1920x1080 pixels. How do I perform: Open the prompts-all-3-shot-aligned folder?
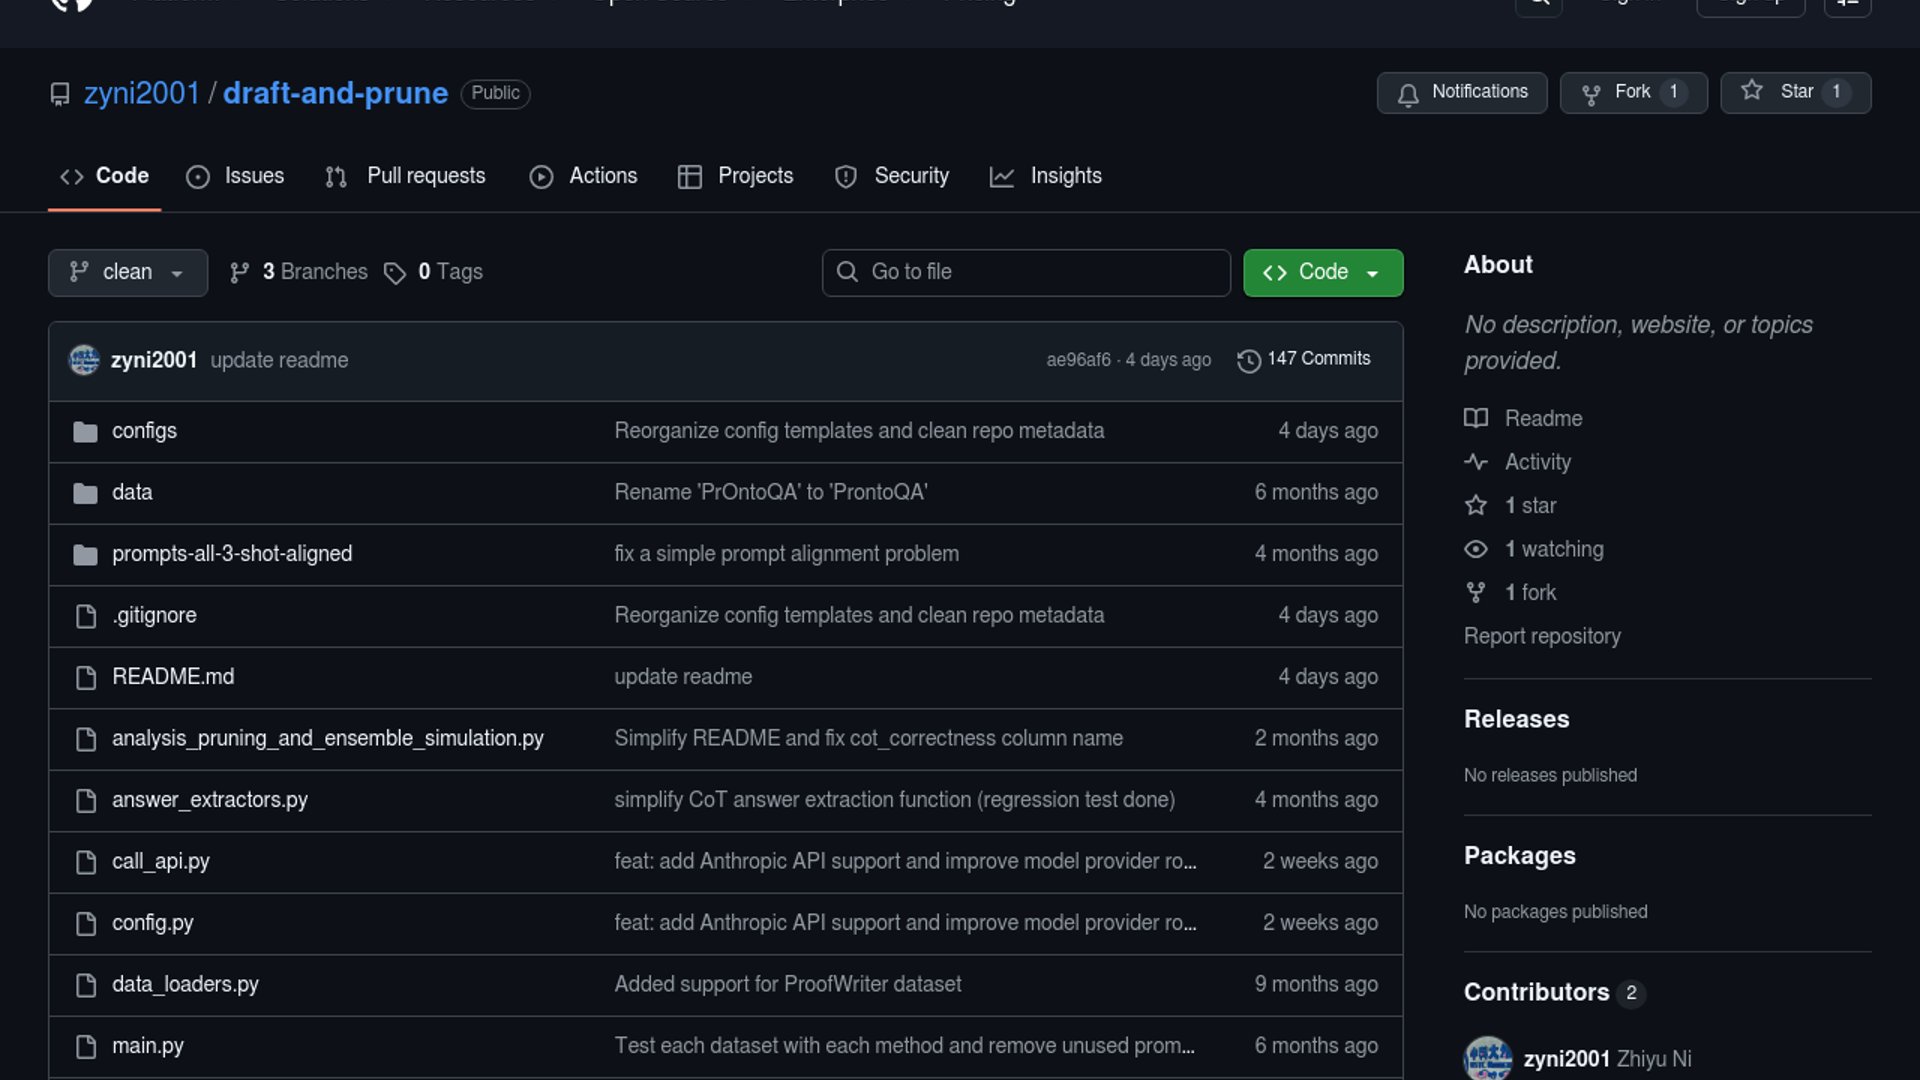click(232, 554)
